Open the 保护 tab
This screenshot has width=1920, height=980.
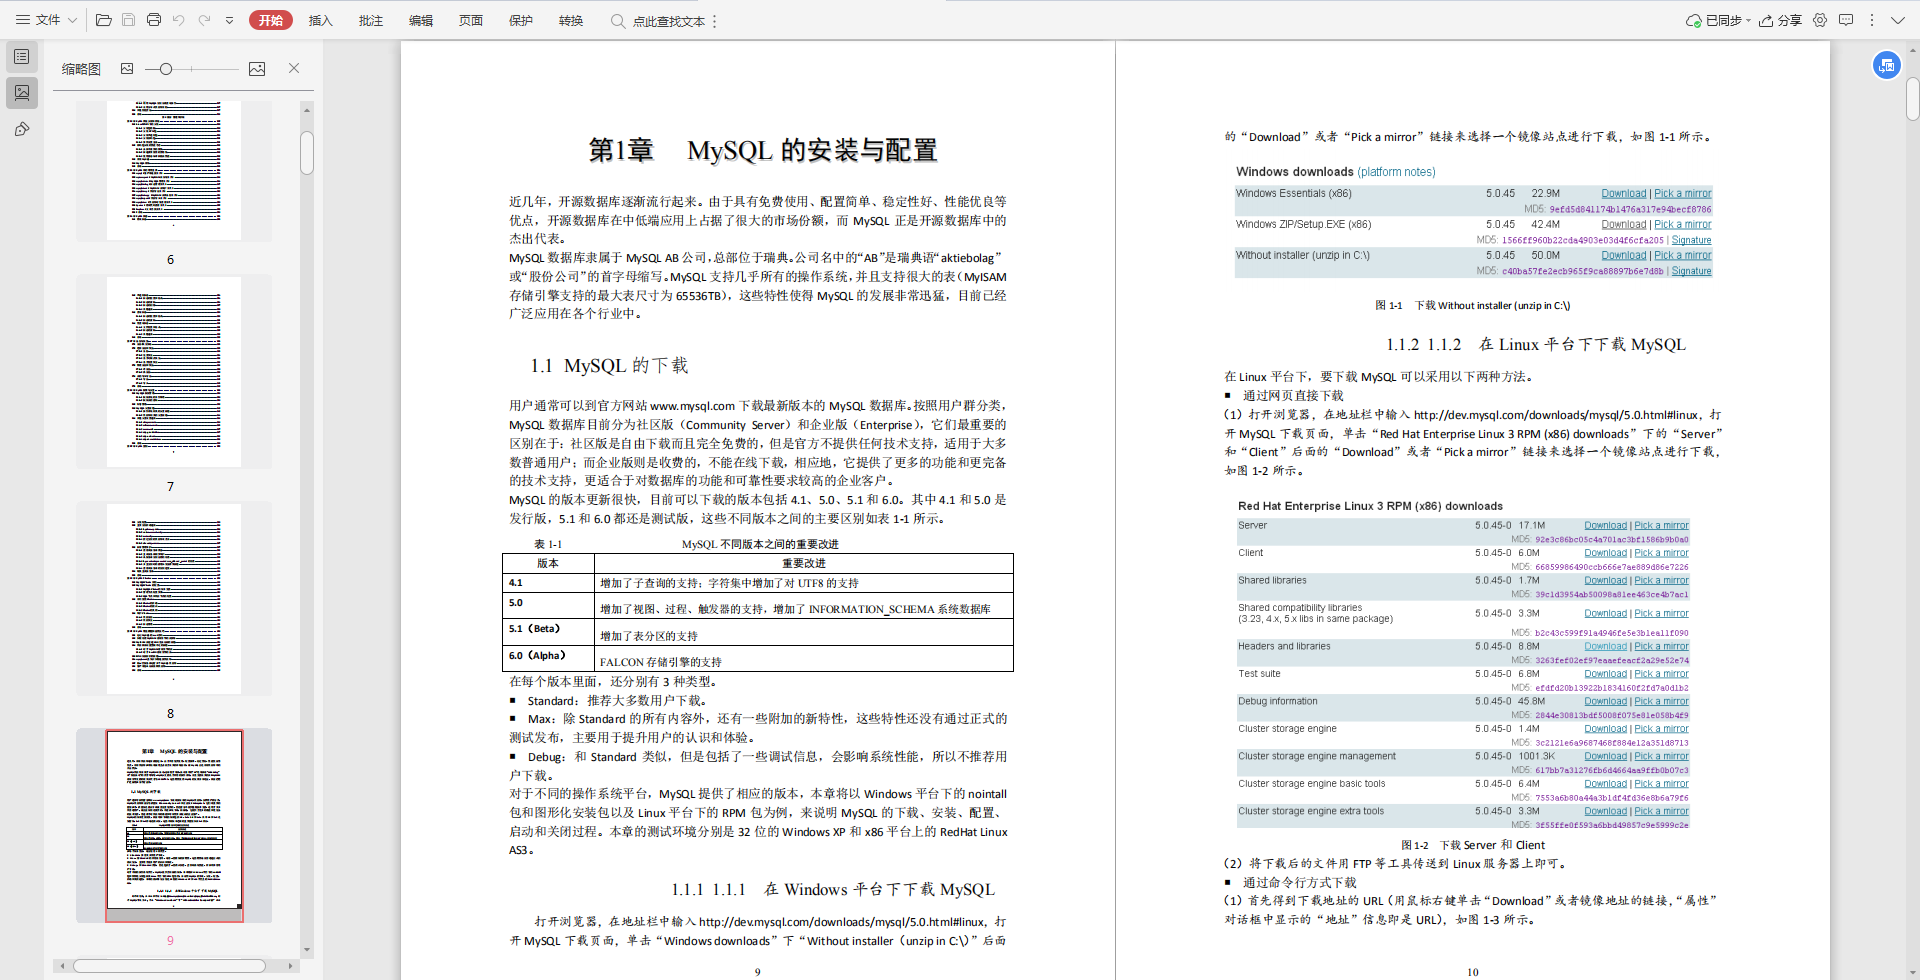[521, 20]
